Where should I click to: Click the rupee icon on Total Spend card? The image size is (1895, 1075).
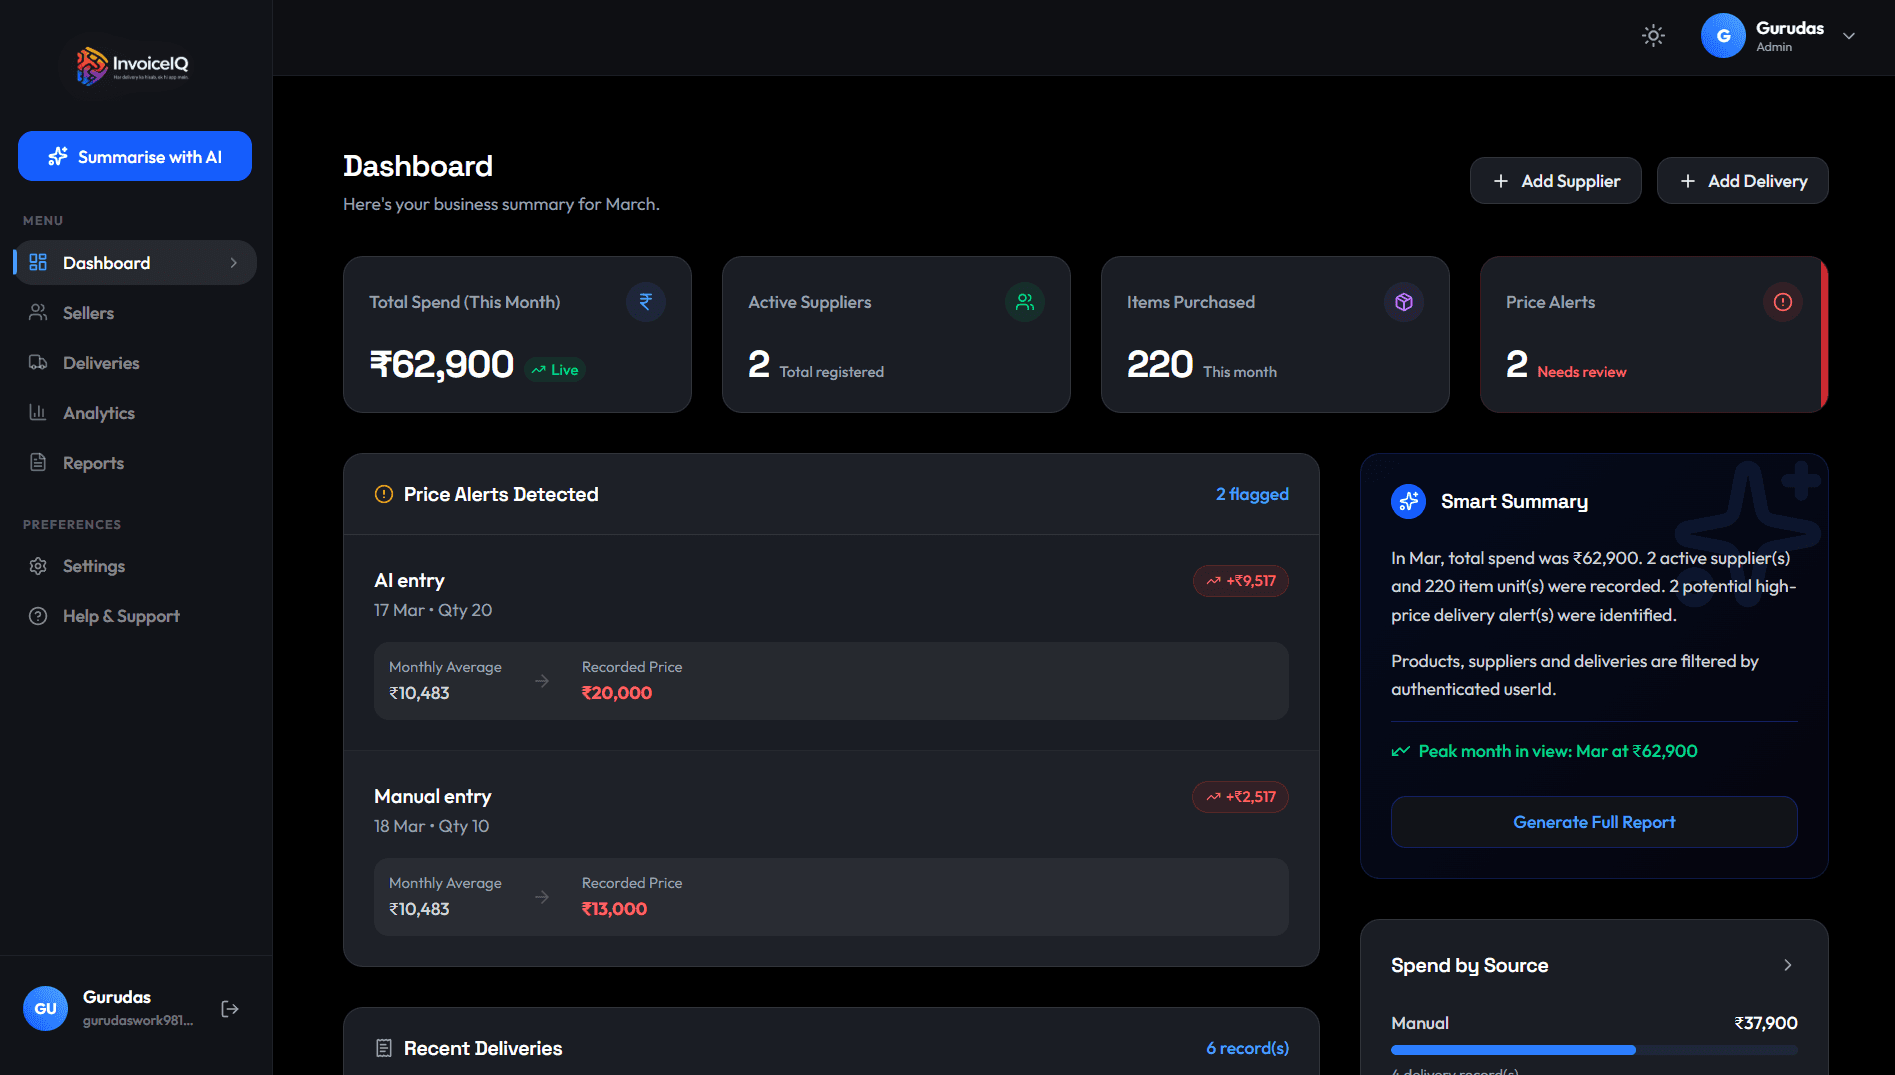coord(645,302)
